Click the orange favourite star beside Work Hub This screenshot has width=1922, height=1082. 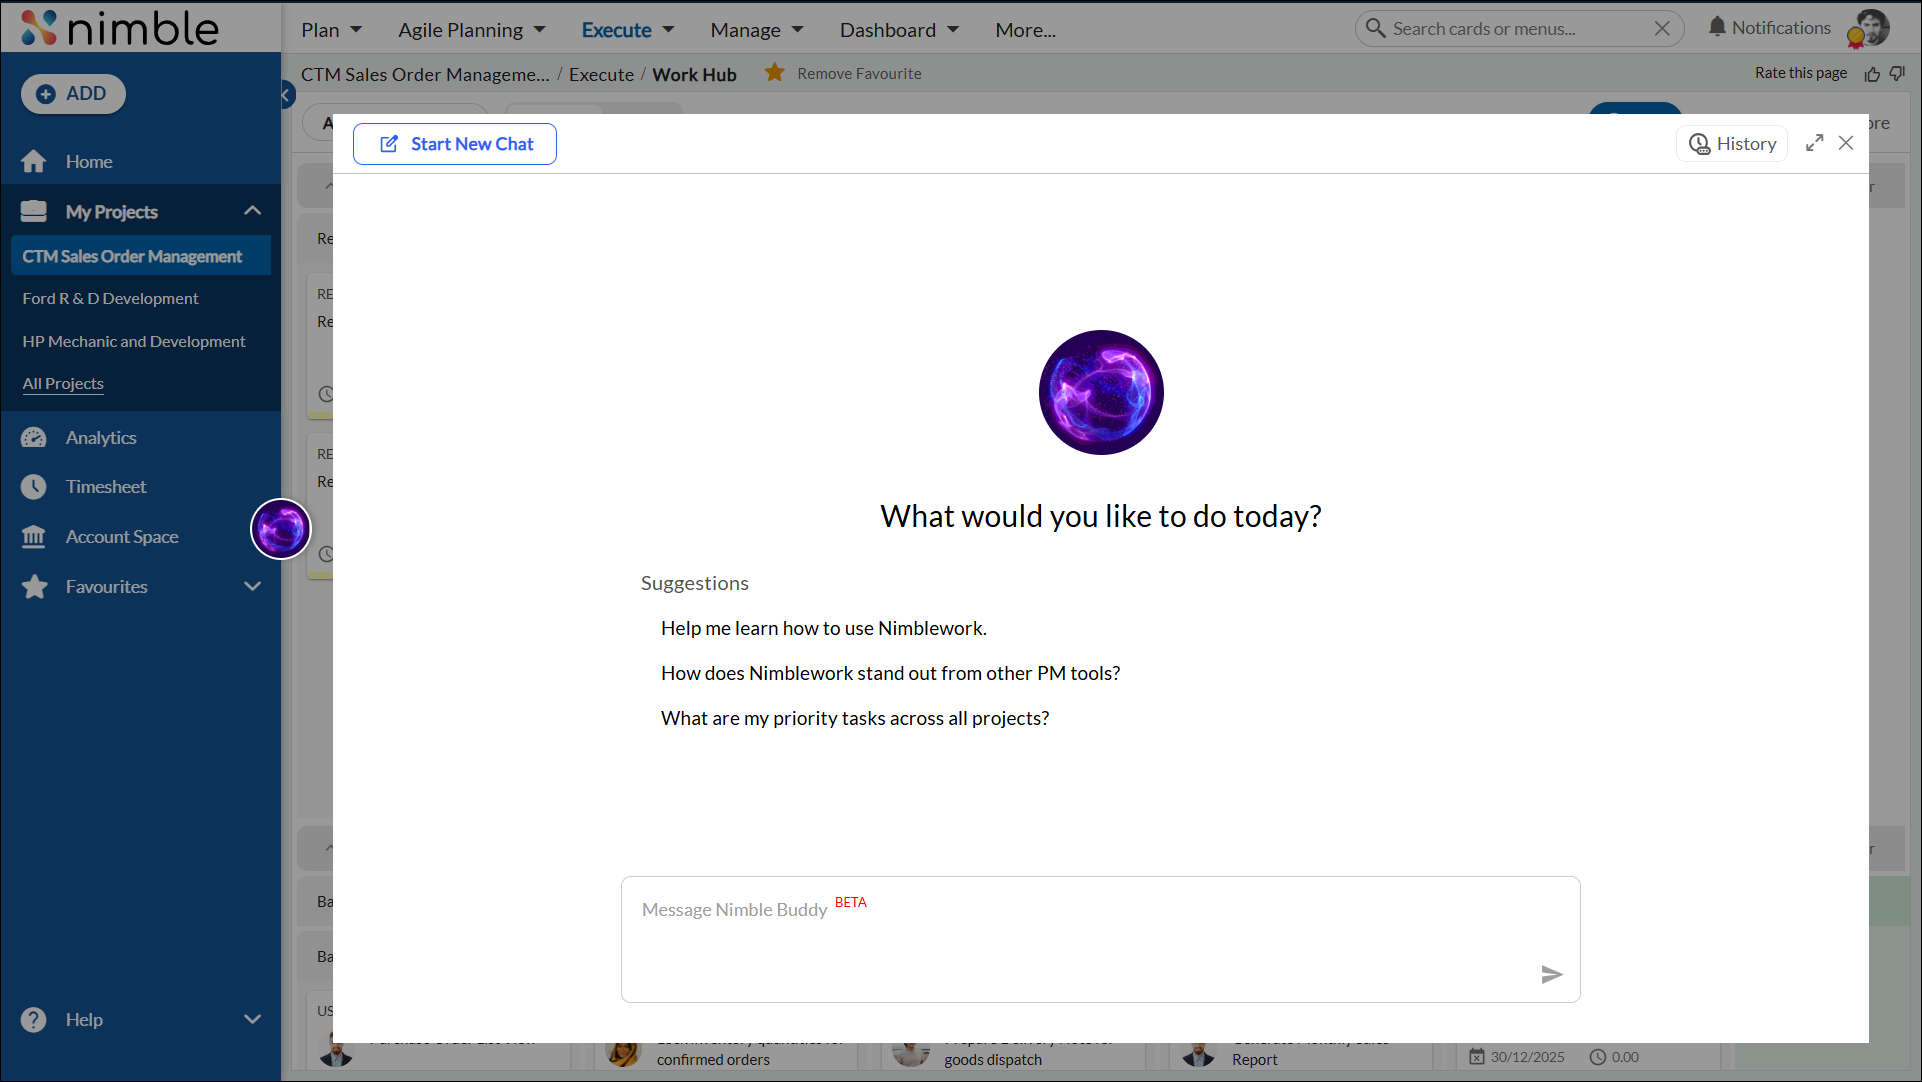pos(774,72)
